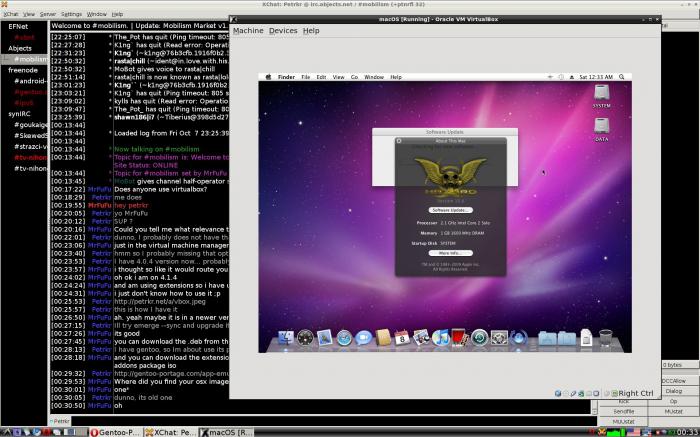Open the Finder menu in macOS guest
The image size is (700, 437).
tap(286, 77)
